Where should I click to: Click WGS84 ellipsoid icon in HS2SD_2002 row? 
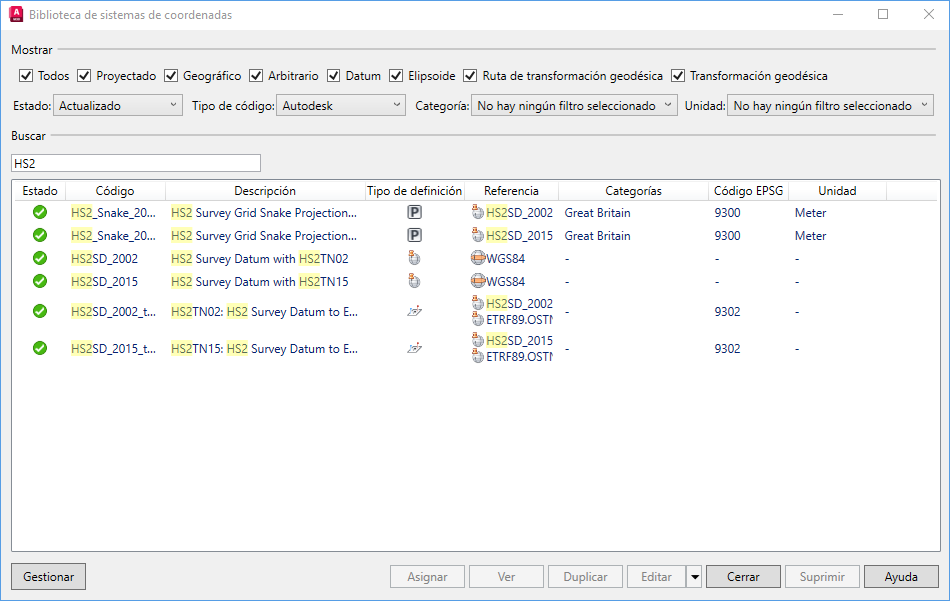(478, 258)
